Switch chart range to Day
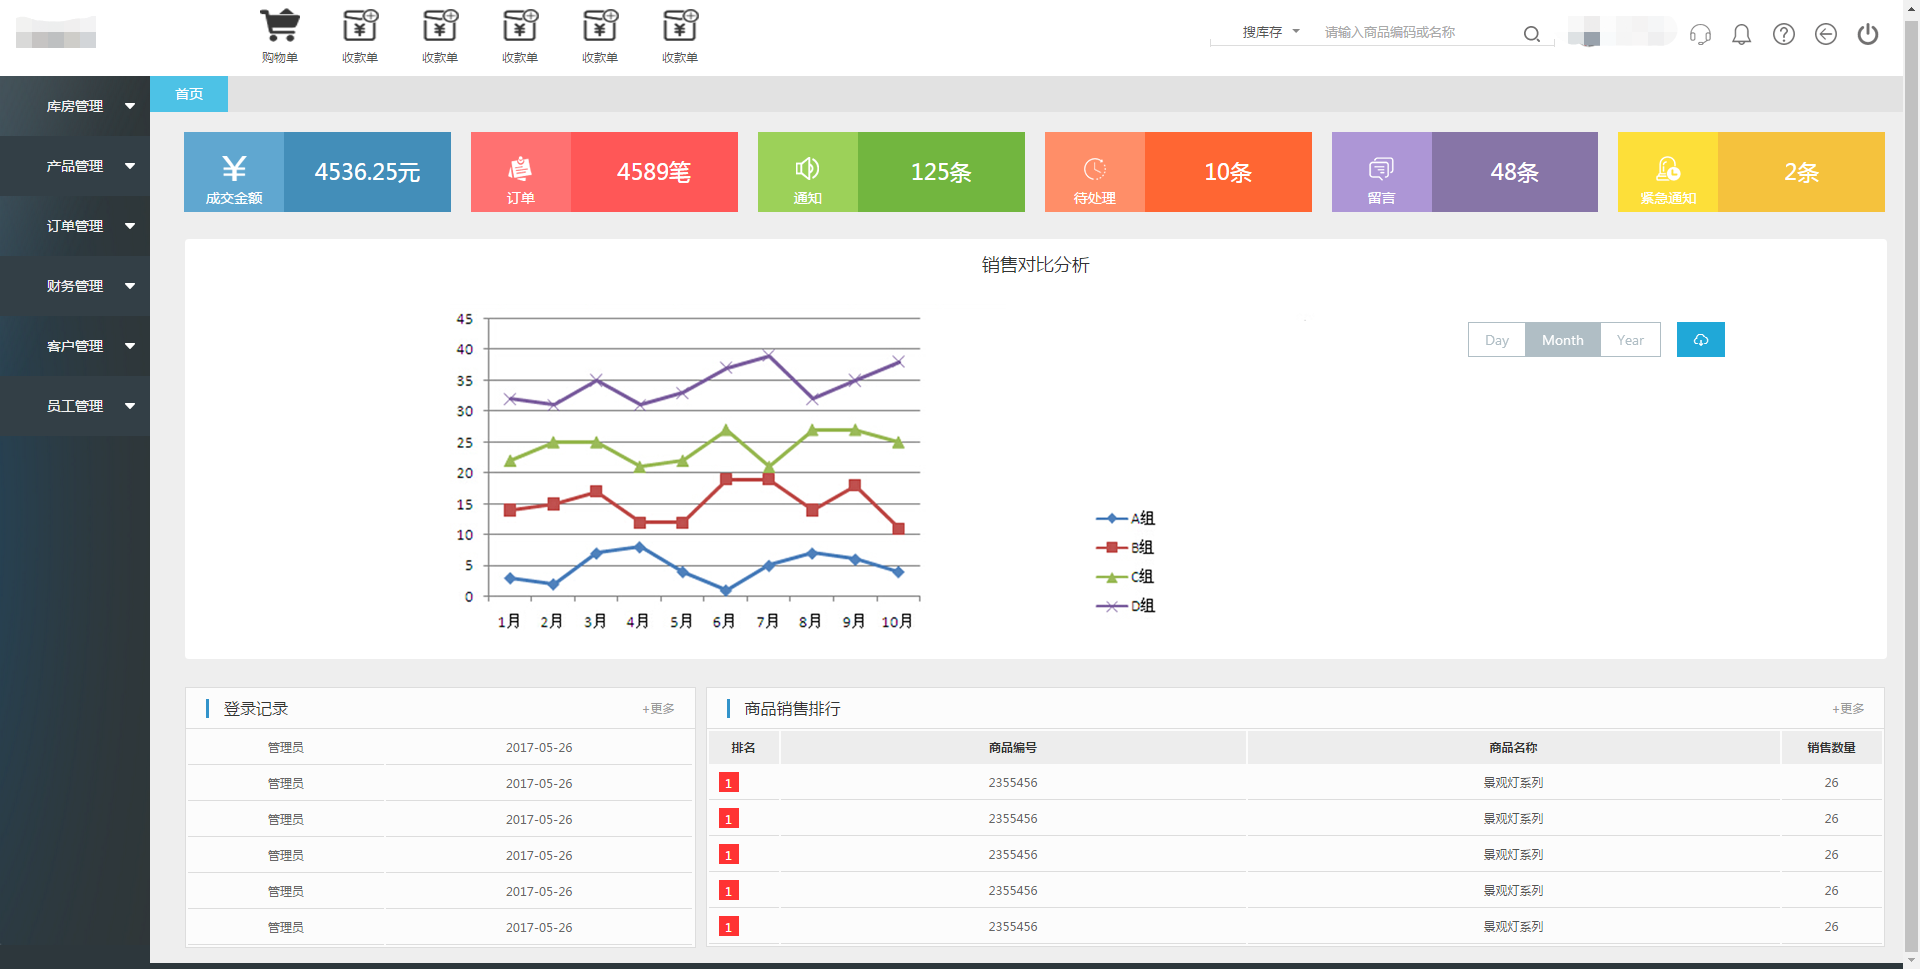Viewport: 1920px width, 969px height. coord(1496,340)
